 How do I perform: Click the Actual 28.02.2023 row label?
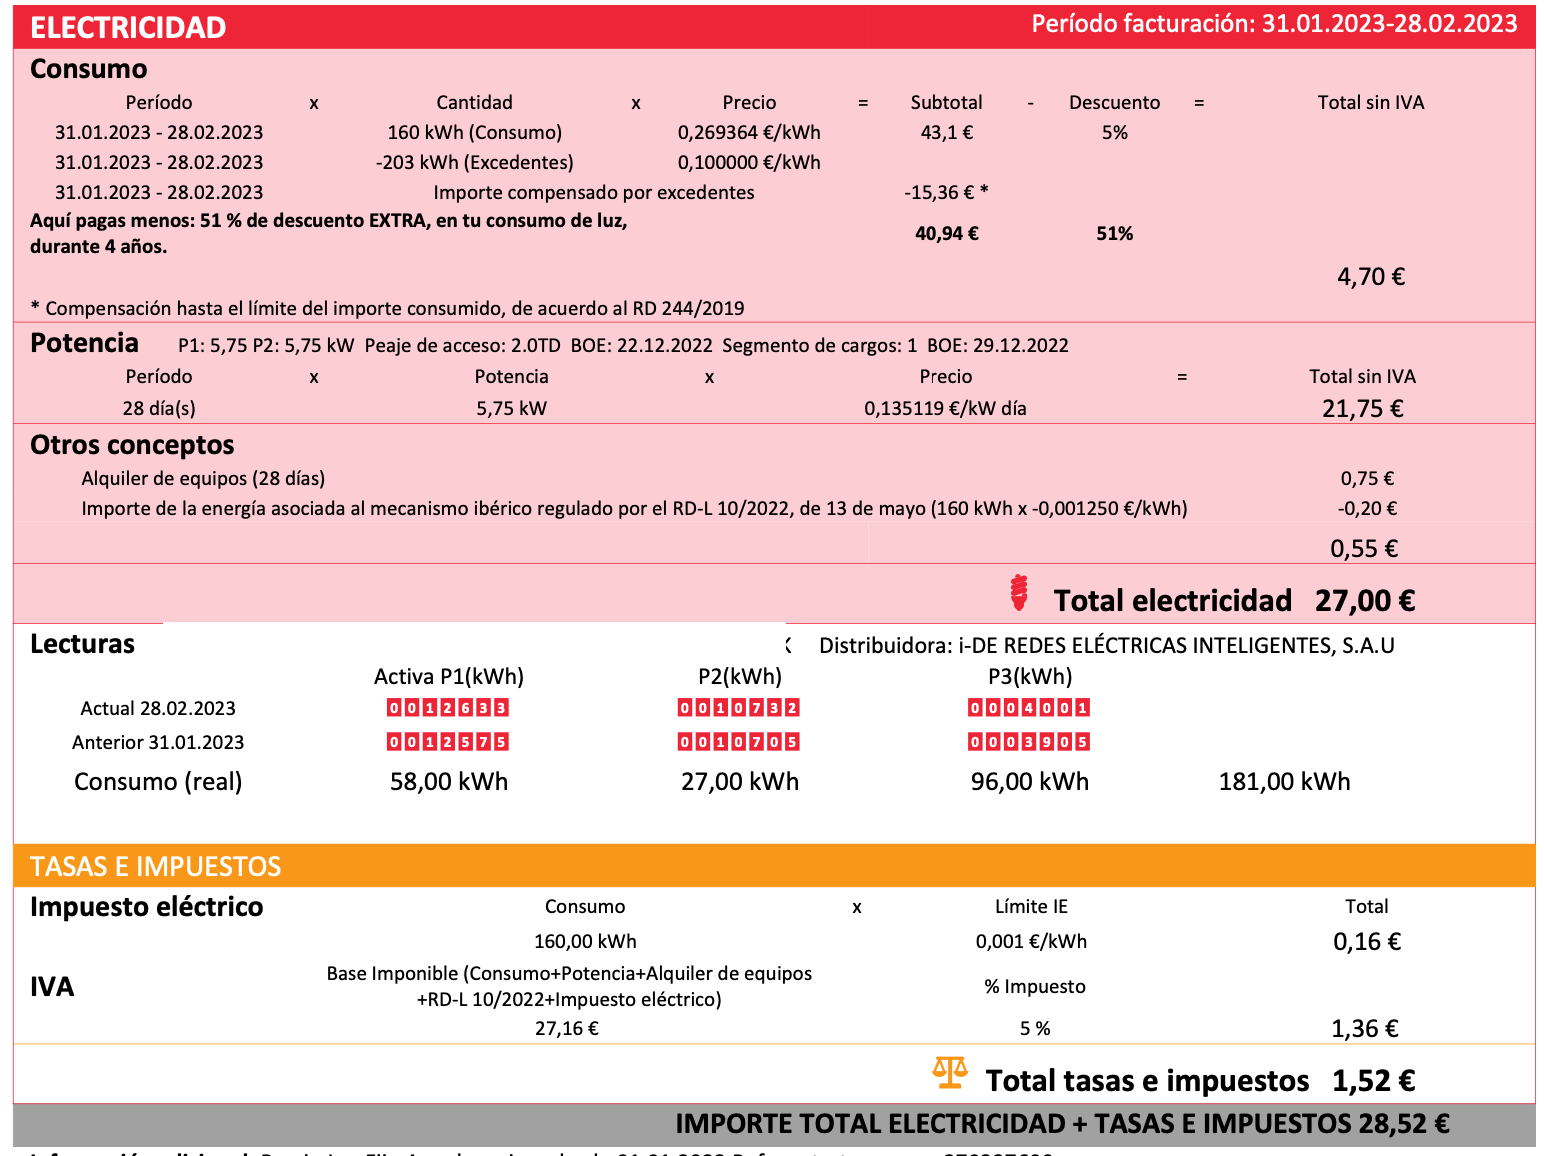click(x=158, y=708)
